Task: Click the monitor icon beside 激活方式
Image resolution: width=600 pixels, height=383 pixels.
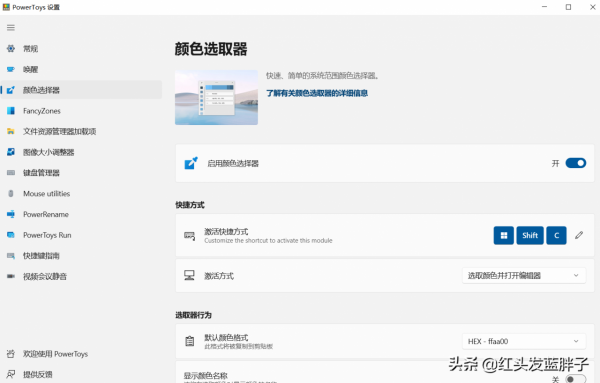Action: [189, 275]
